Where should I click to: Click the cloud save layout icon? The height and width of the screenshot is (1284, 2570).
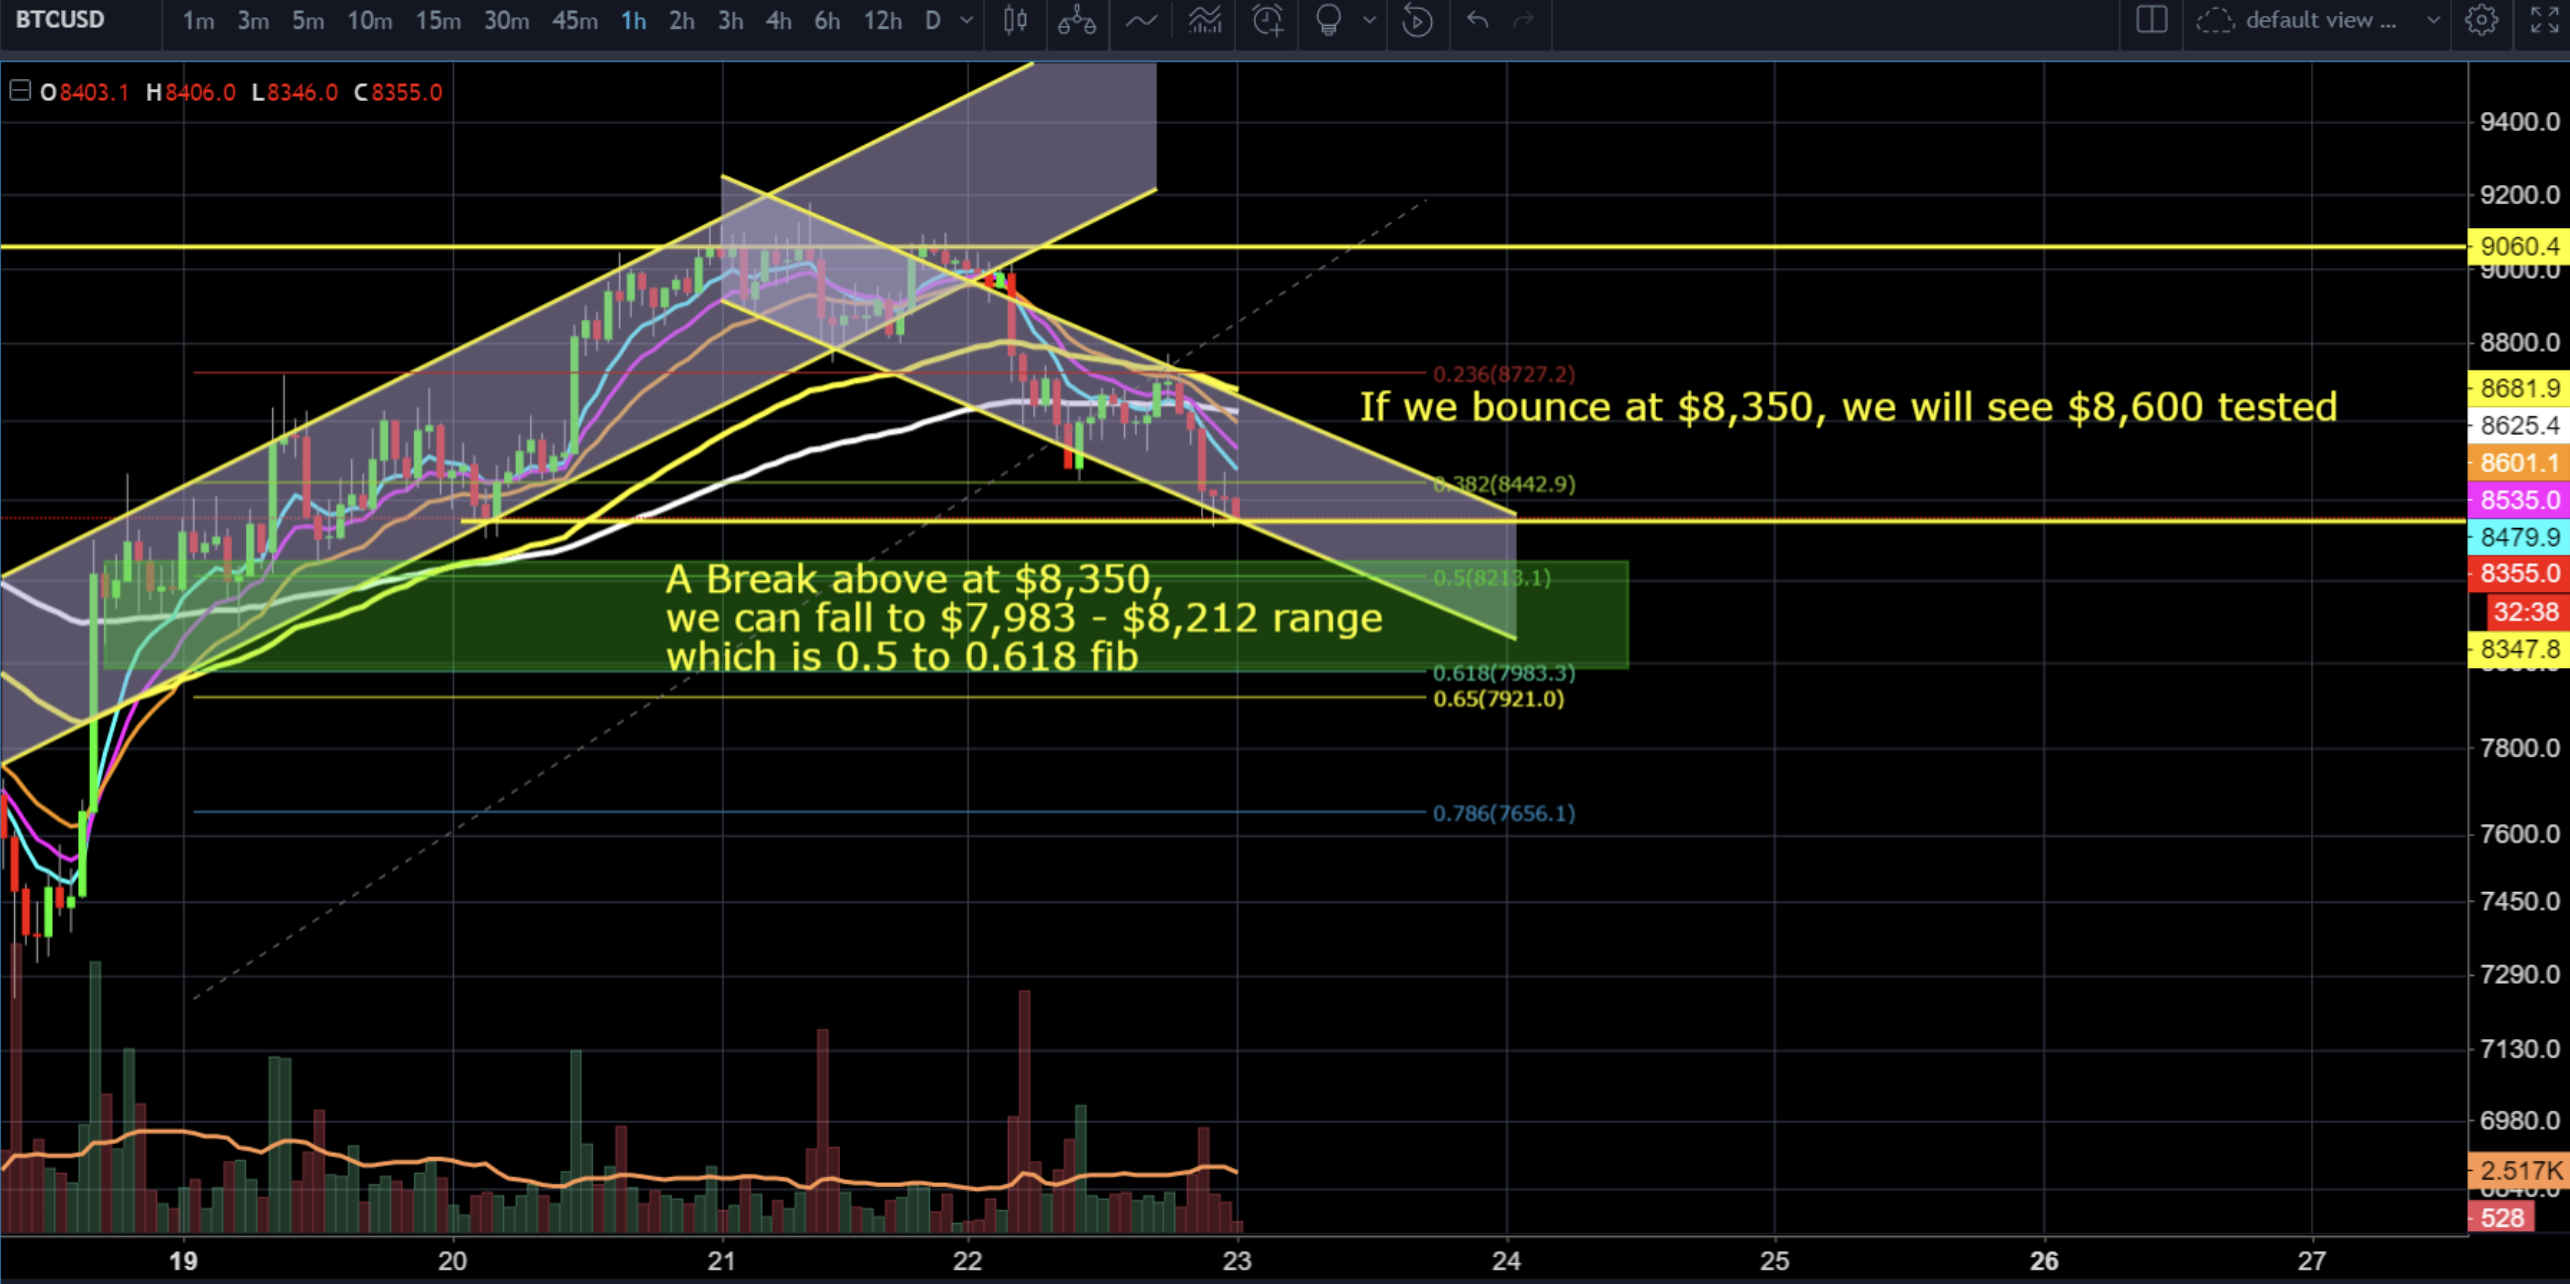(x=2215, y=20)
